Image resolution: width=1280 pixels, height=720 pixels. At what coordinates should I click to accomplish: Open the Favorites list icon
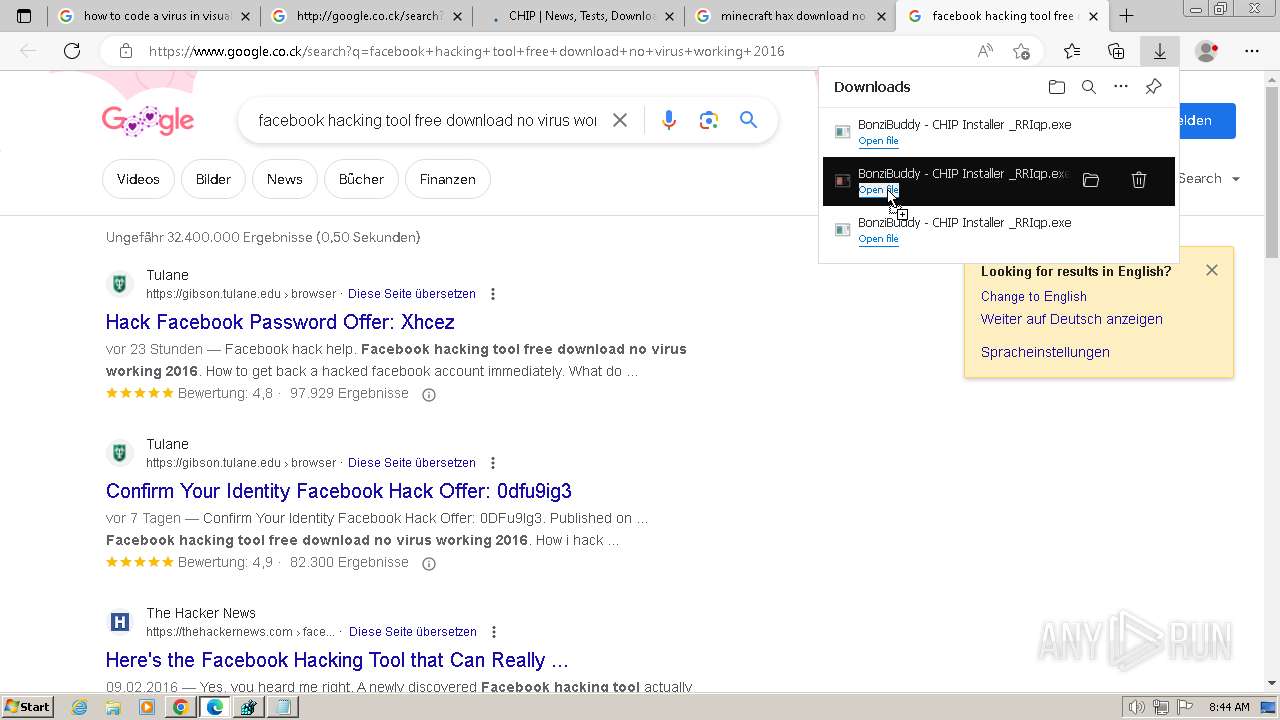[x=1072, y=51]
